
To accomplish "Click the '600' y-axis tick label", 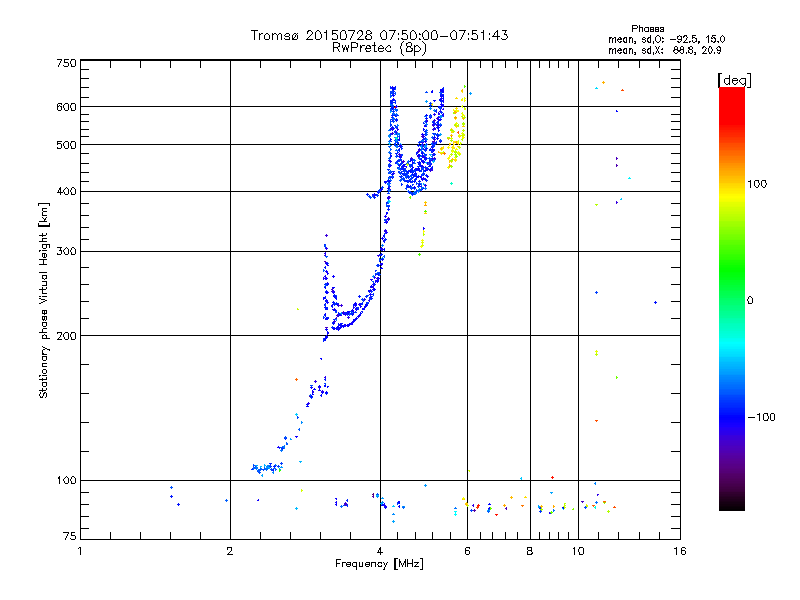I will coord(66,107).
